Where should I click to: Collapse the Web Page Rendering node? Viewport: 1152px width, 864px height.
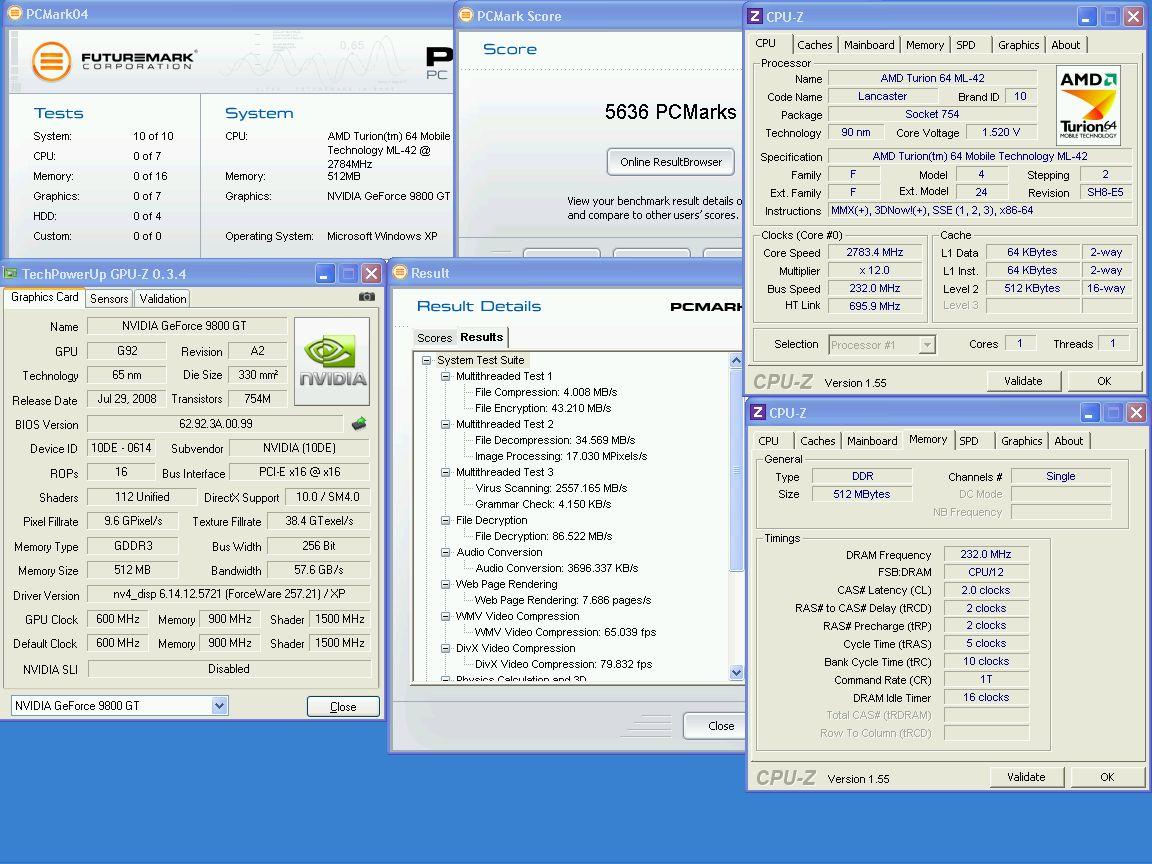pos(445,584)
